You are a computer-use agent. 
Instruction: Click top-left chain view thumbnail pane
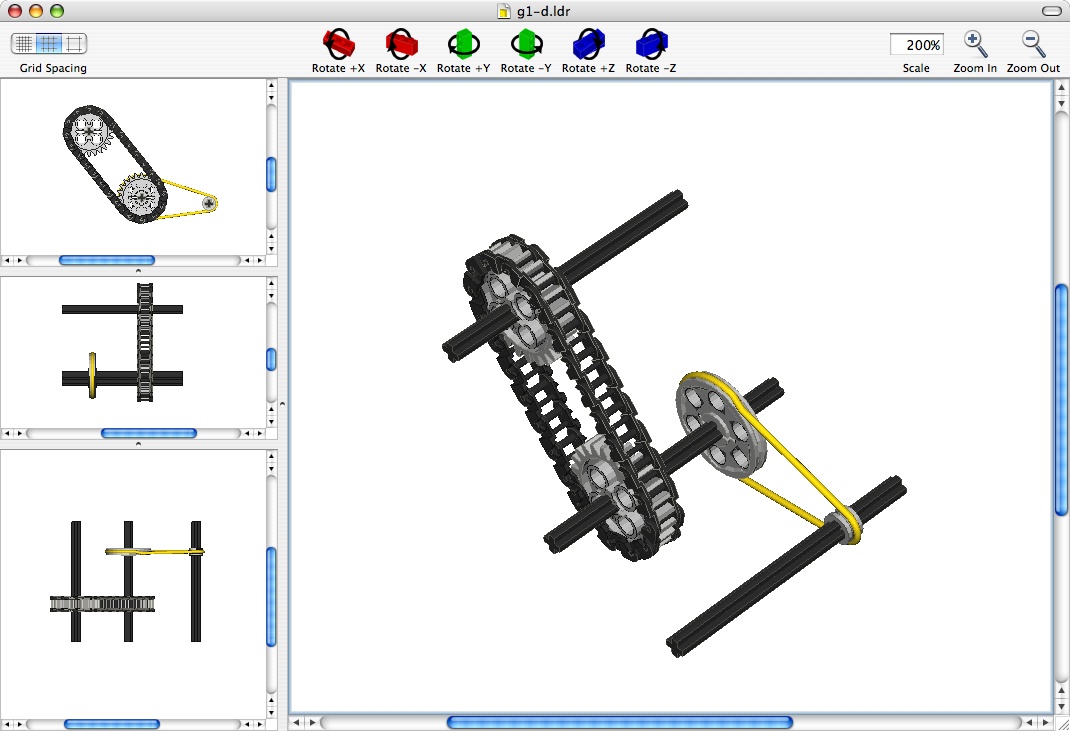[x=133, y=167]
